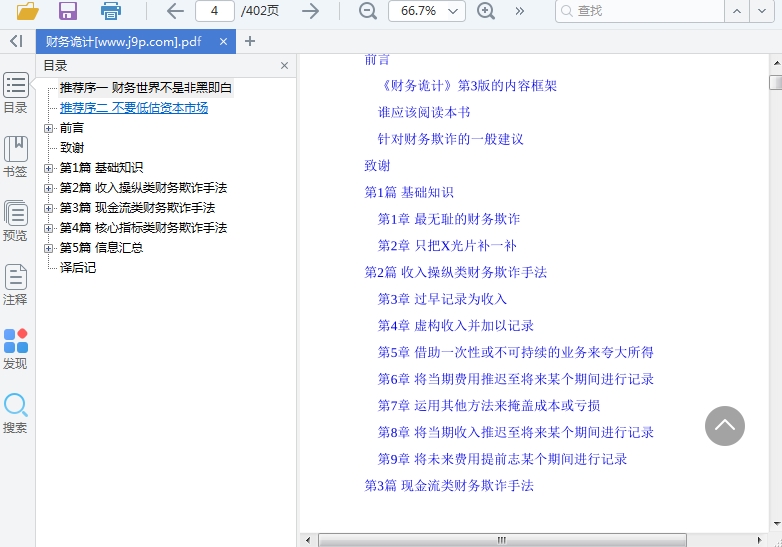Expand the 第1篇 基础知识 node
This screenshot has height=547, width=782.
48,168
